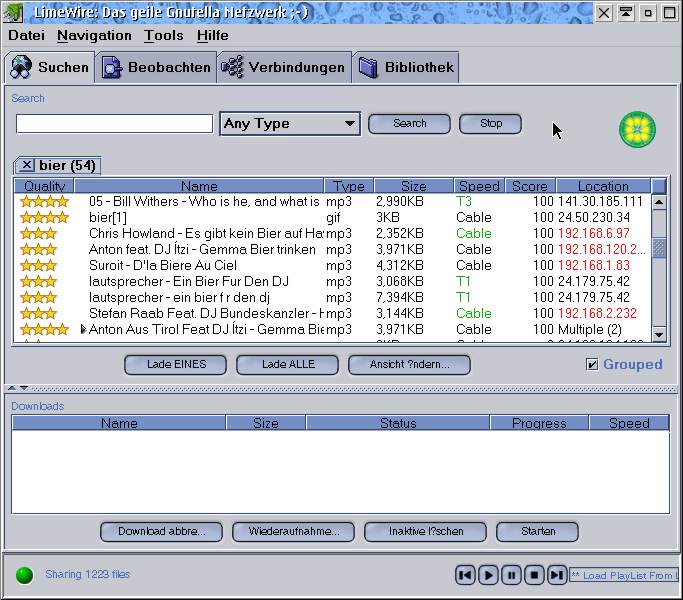Sort results by Quality column

(x=44, y=186)
